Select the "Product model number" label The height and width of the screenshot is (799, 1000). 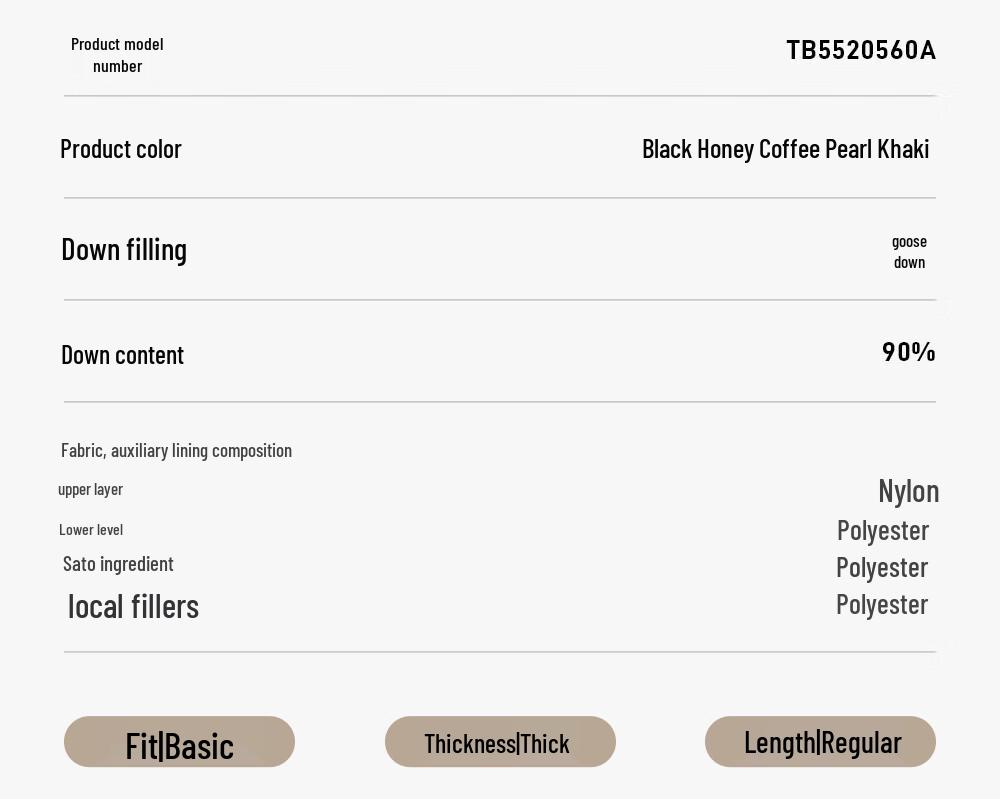117,55
